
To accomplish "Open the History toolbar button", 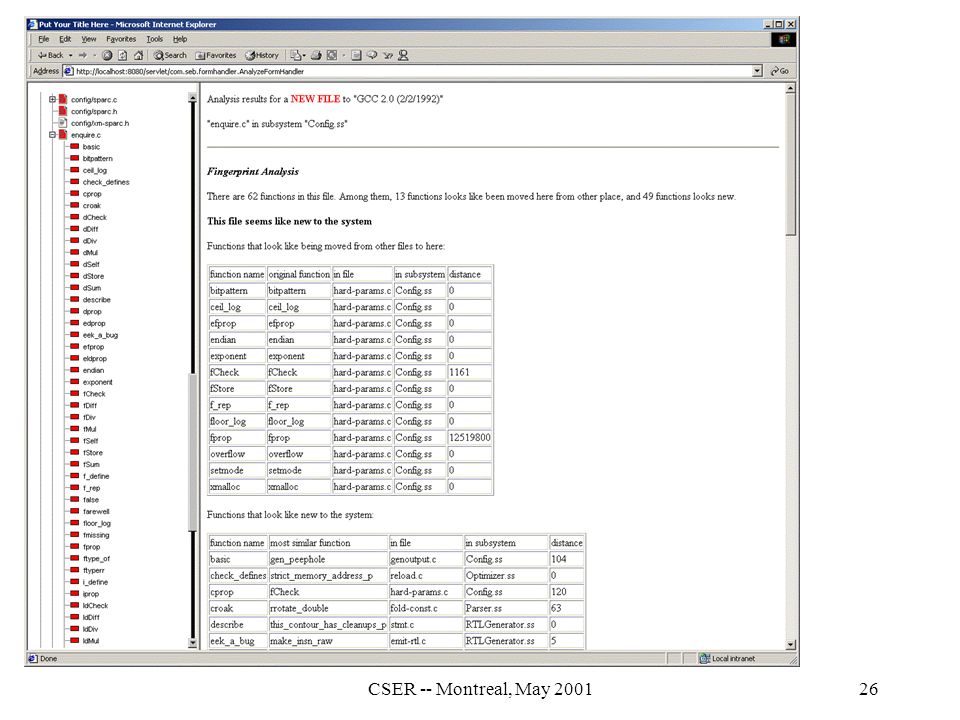I will tap(262, 55).
